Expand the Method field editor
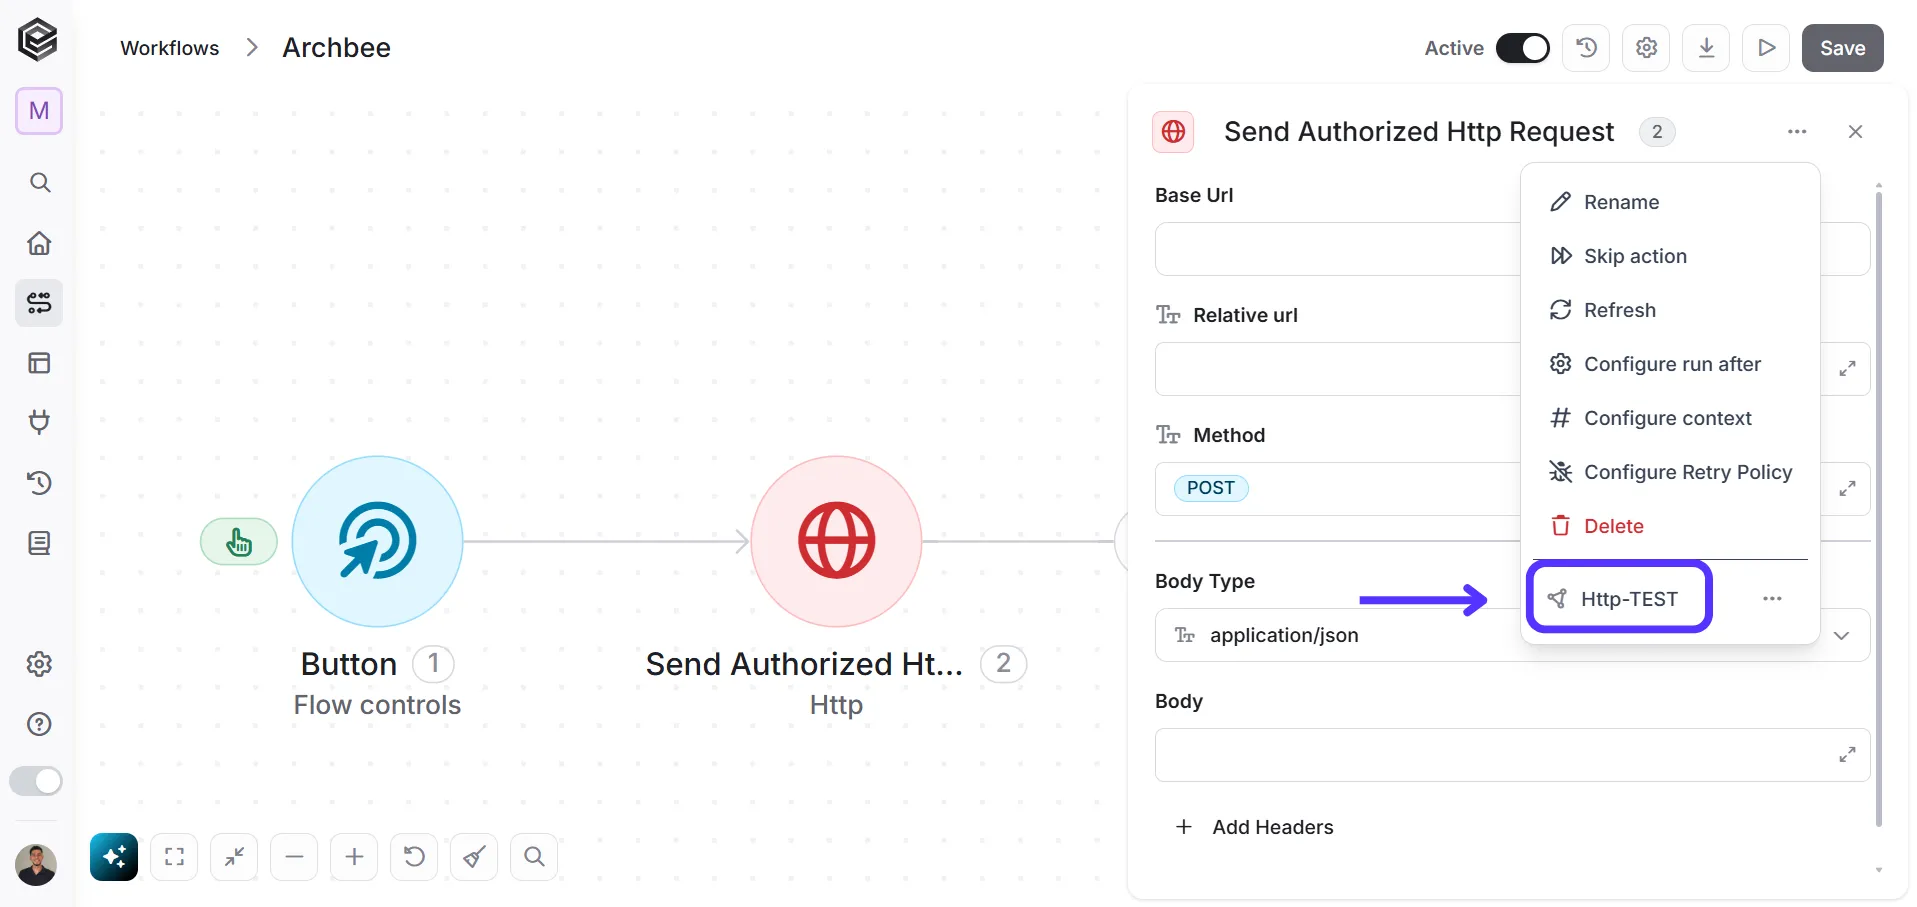1917x907 pixels. pyautogui.click(x=1847, y=489)
